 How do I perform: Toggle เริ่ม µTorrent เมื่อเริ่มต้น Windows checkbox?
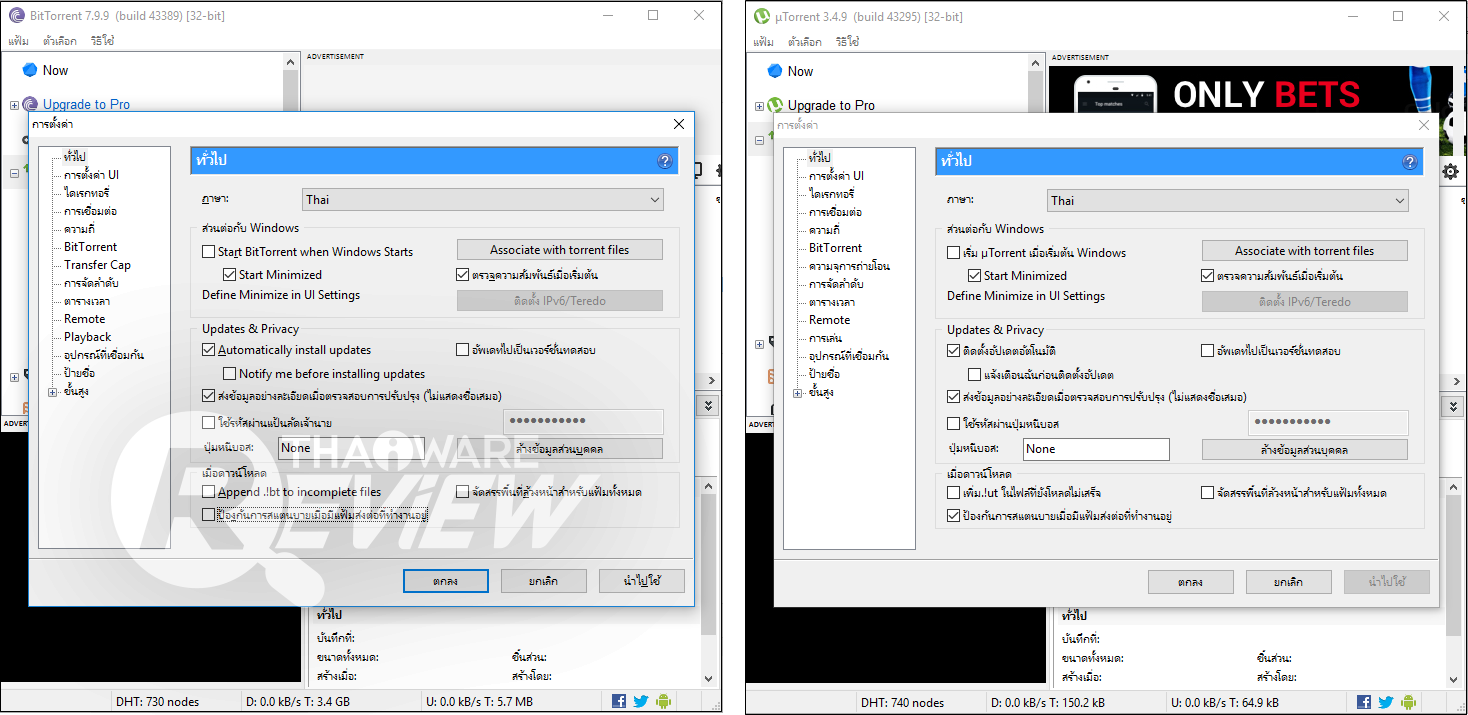[x=954, y=253]
